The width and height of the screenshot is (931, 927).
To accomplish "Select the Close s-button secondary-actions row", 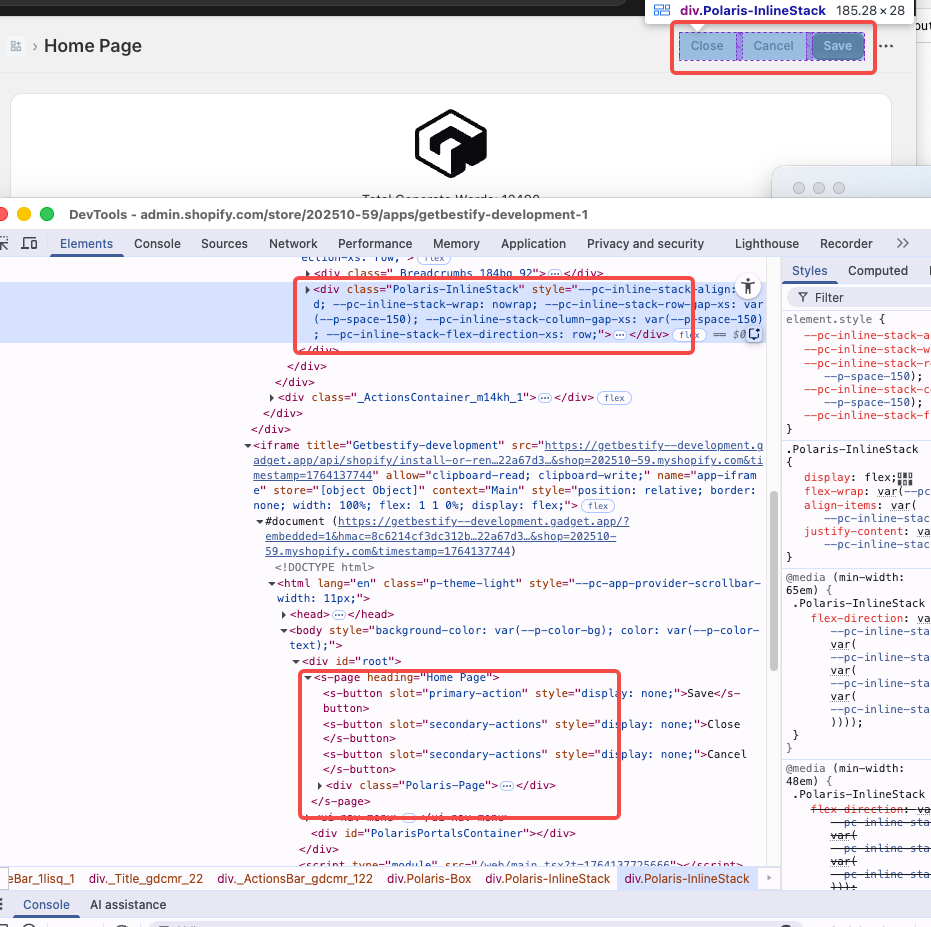I will tap(531, 731).
